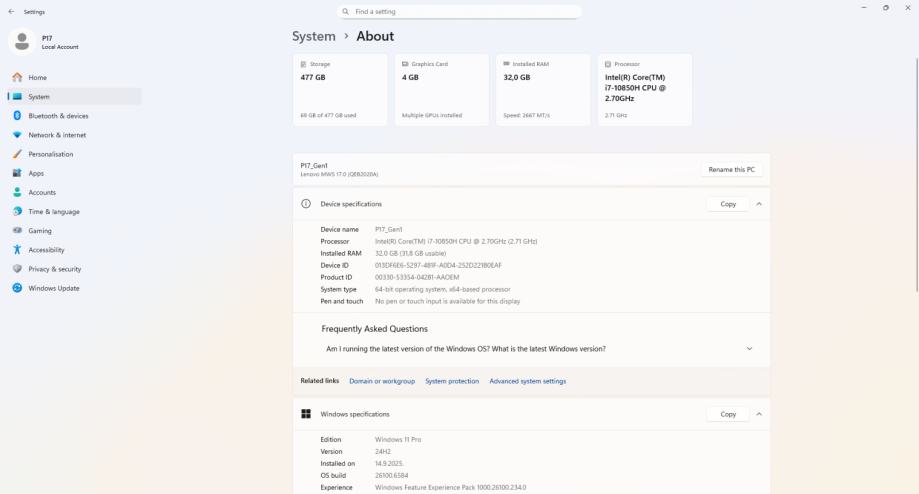Screen dimensions: 919x494
Task: Open Accessibility settings
Action: point(46,250)
